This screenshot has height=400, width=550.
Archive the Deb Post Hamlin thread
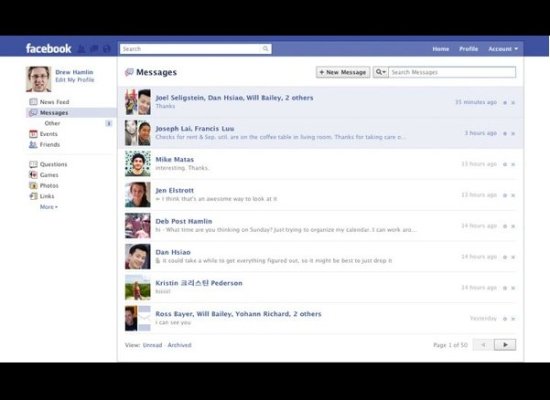click(x=513, y=226)
